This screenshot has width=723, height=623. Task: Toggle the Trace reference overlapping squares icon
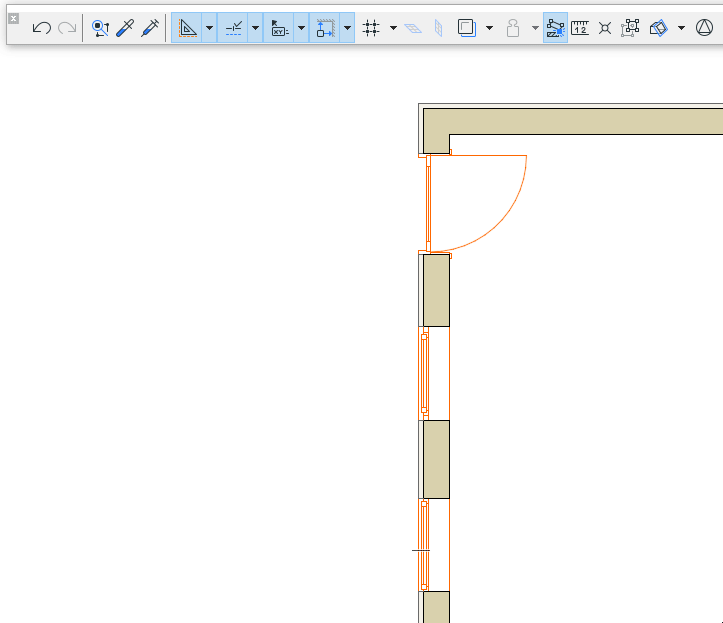467,28
